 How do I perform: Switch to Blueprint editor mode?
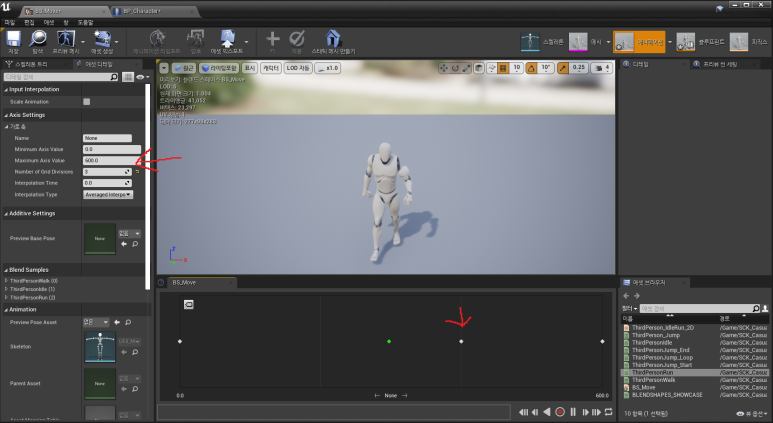pos(700,42)
